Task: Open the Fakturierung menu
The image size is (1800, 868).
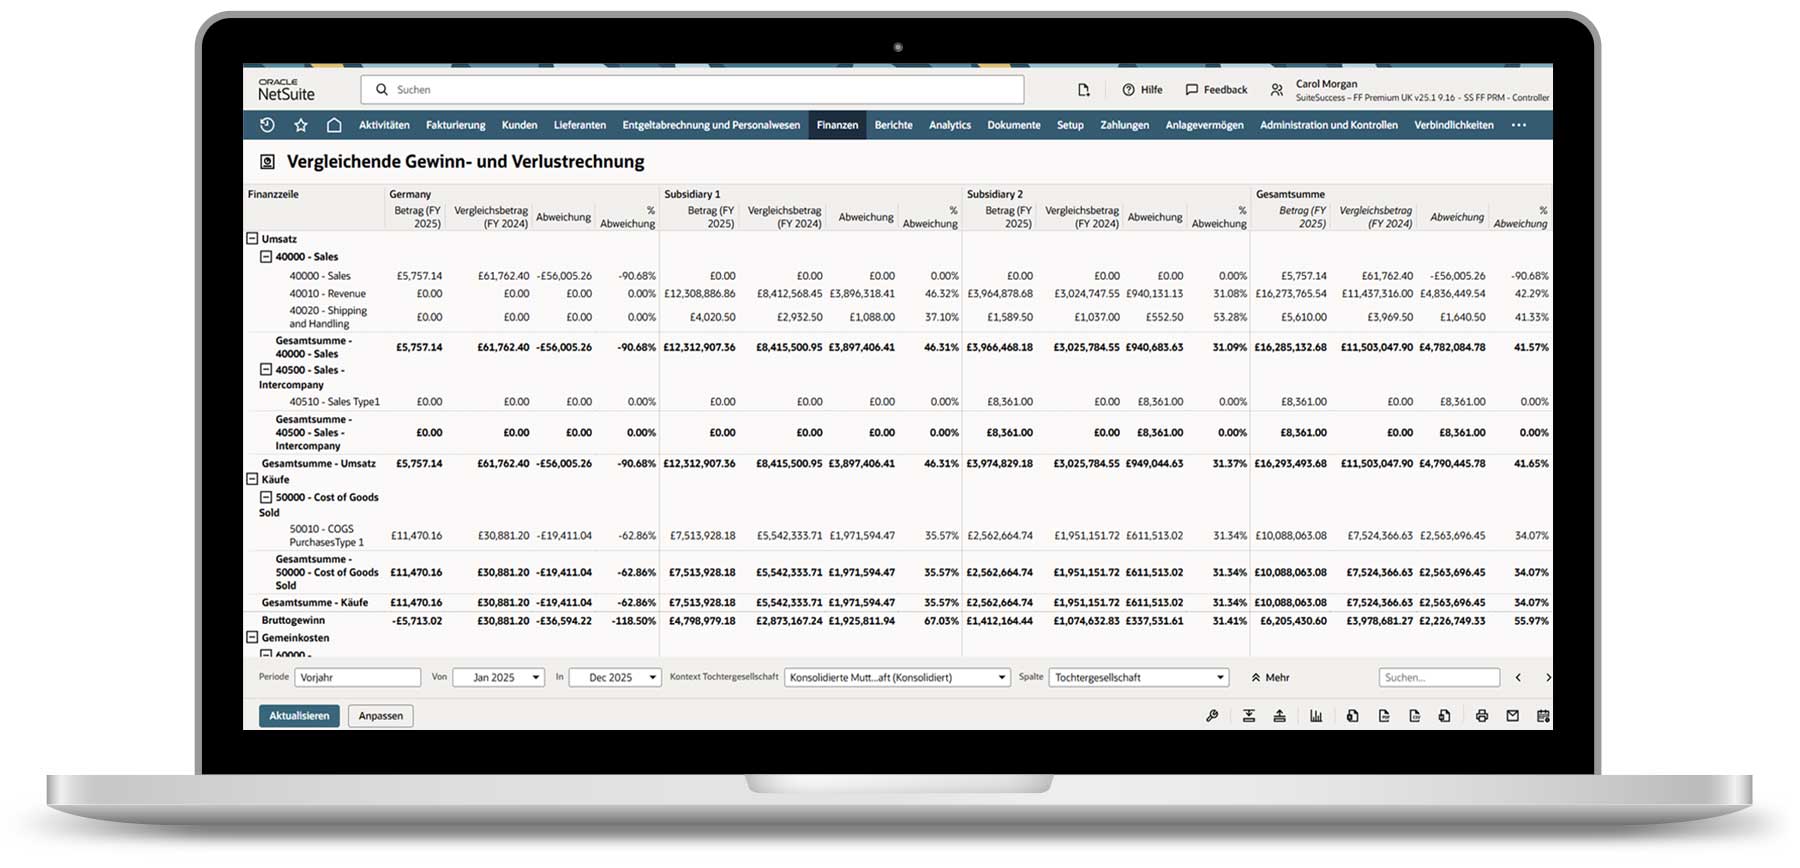Action: 455,125
